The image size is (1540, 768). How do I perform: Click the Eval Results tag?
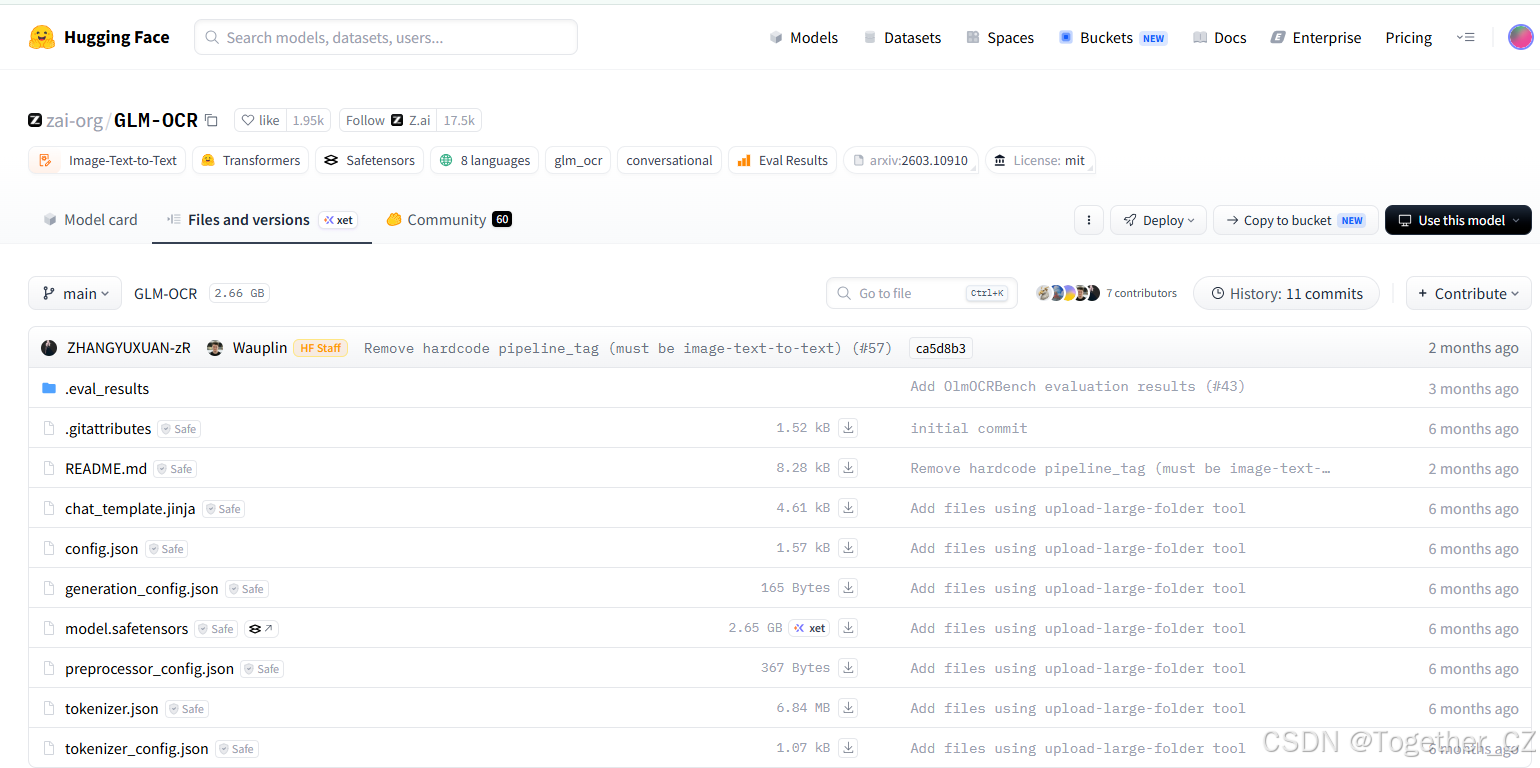(x=782, y=160)
